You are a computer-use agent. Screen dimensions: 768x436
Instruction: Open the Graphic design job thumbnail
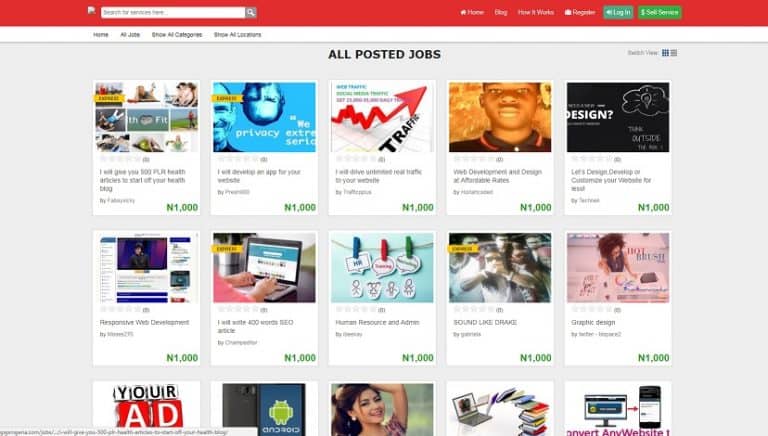tap(618, 267)
